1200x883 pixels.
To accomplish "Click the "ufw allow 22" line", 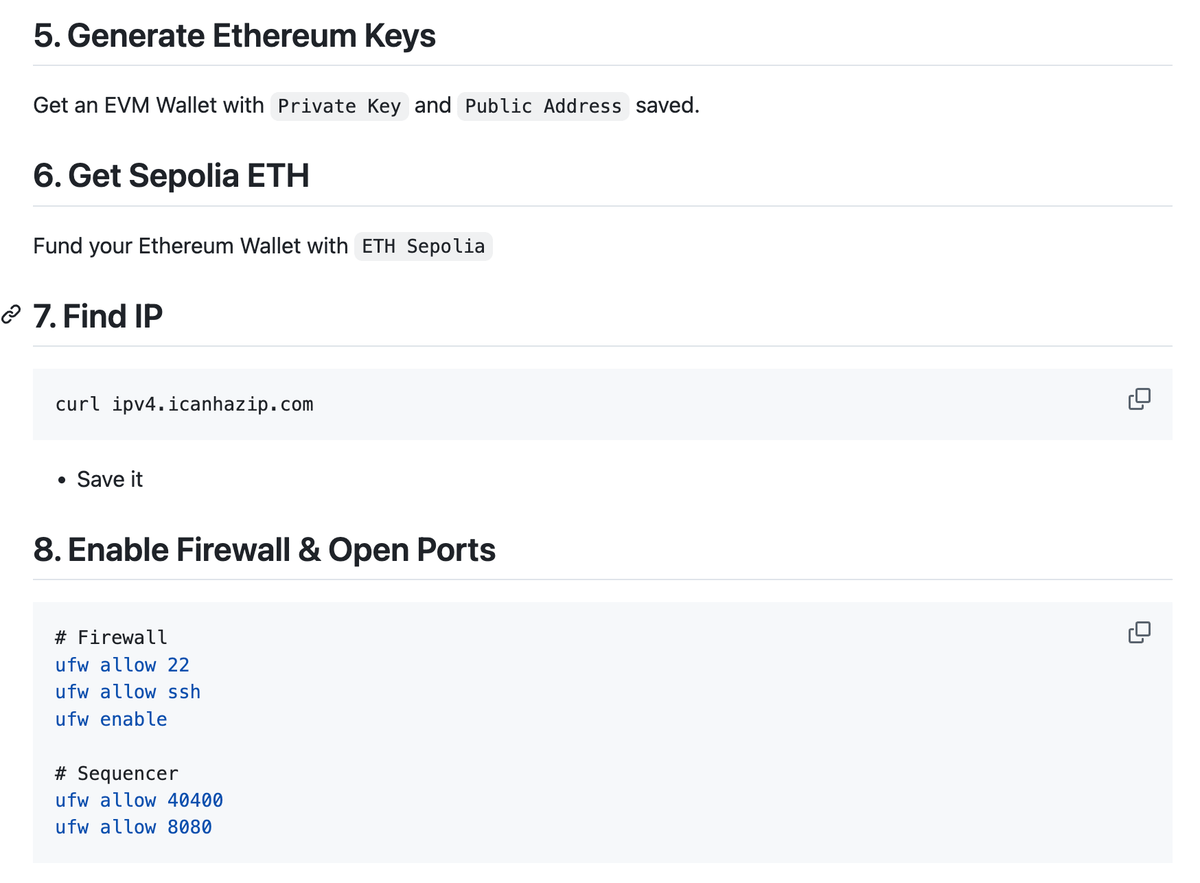I will [122, 665].
